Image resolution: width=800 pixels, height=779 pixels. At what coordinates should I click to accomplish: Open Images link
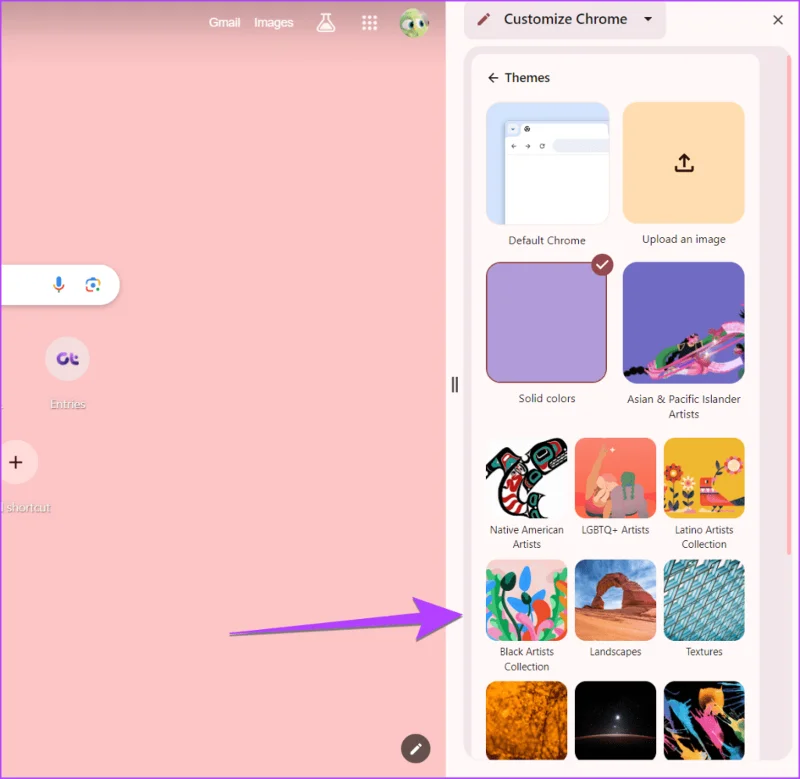(x=273, y=22)
